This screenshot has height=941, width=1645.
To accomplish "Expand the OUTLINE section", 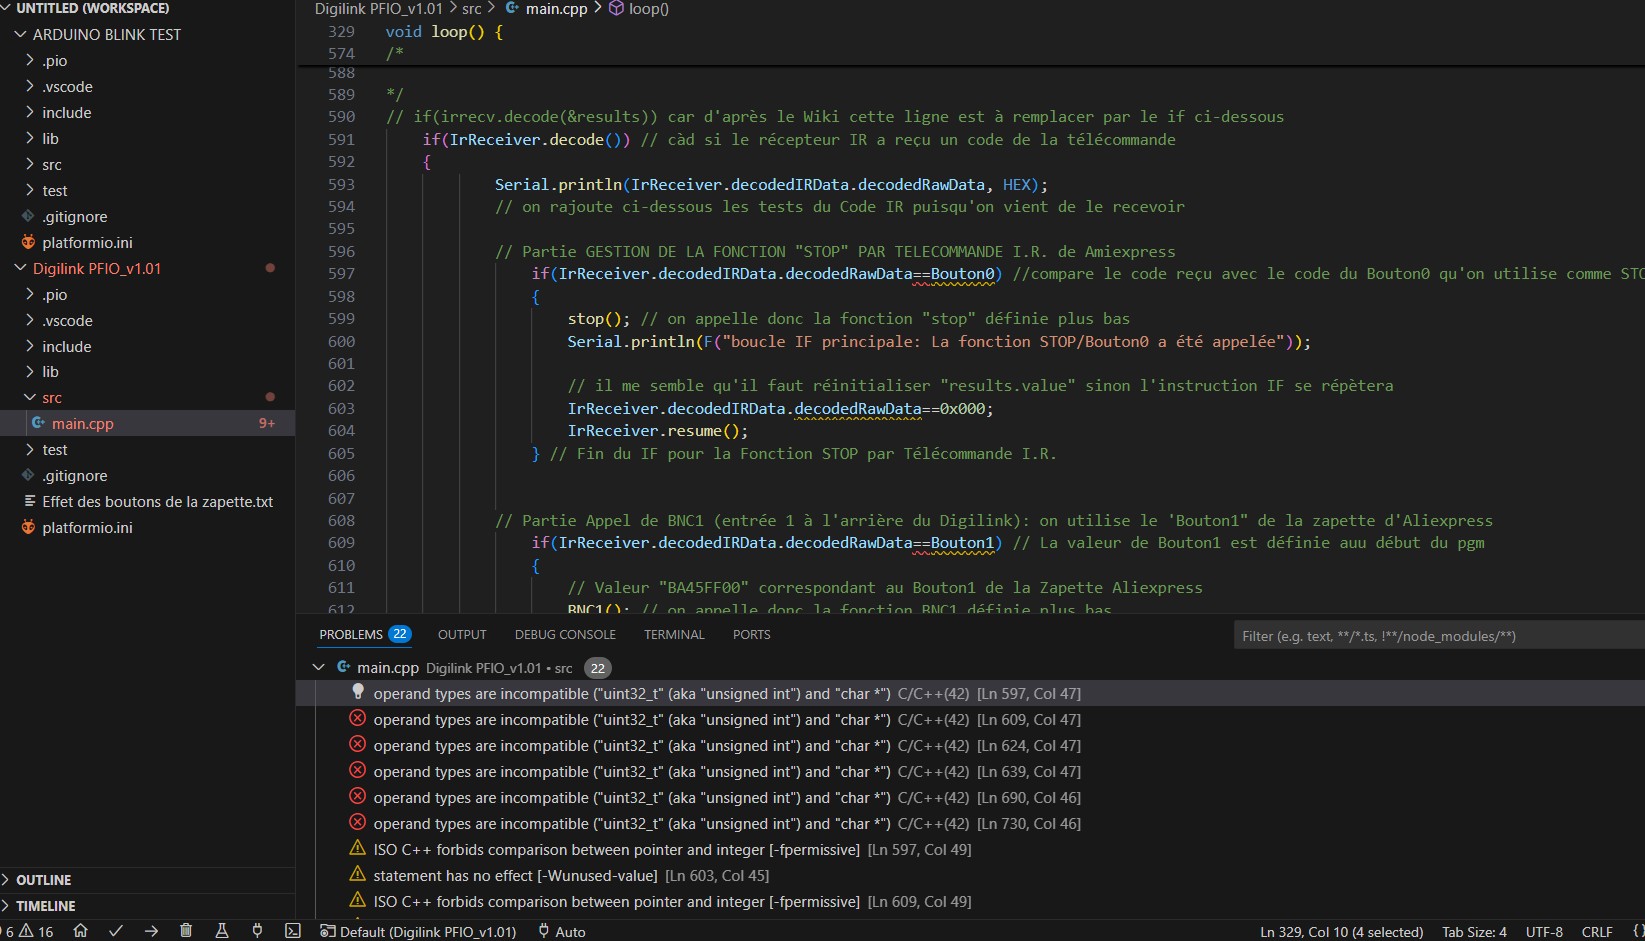I will point(44,880).
